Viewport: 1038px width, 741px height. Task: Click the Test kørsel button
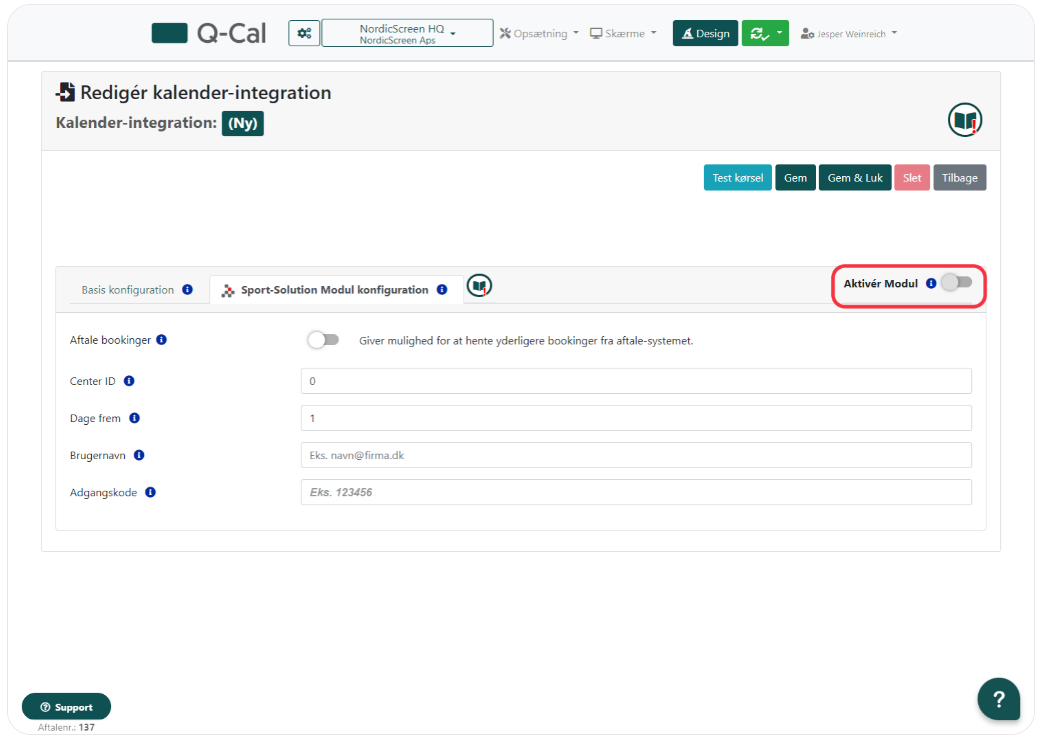pos(737,177)
